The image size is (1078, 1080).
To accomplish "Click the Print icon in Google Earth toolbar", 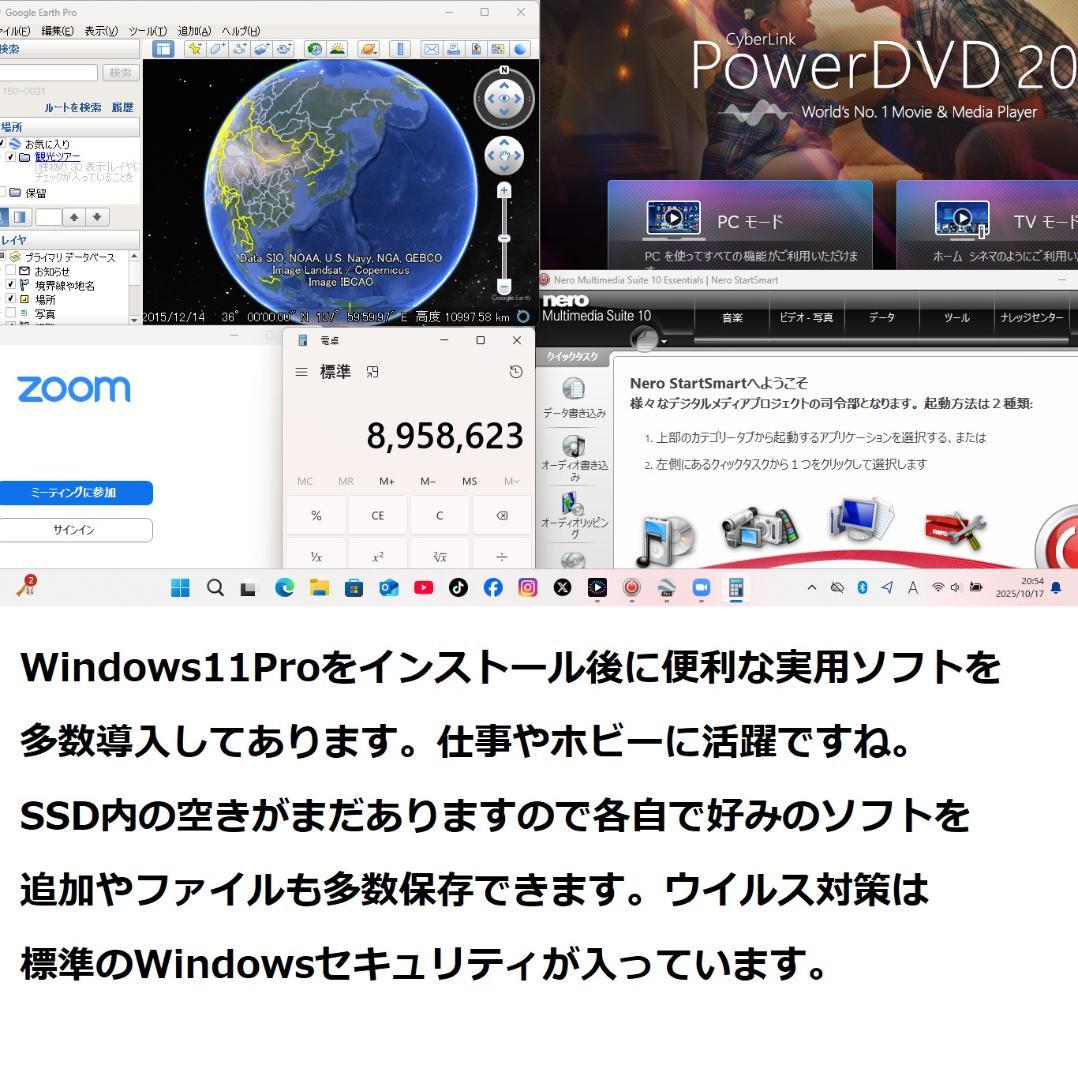I will (x=453, y=49).
